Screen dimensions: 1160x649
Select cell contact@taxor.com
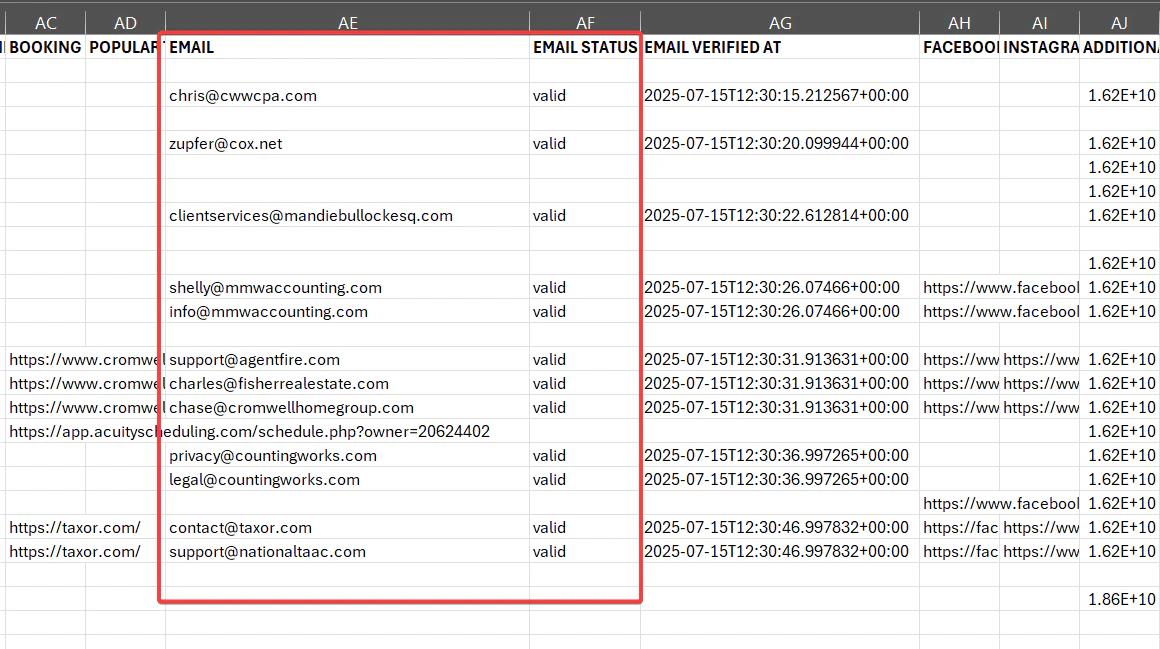pos(348,528)
